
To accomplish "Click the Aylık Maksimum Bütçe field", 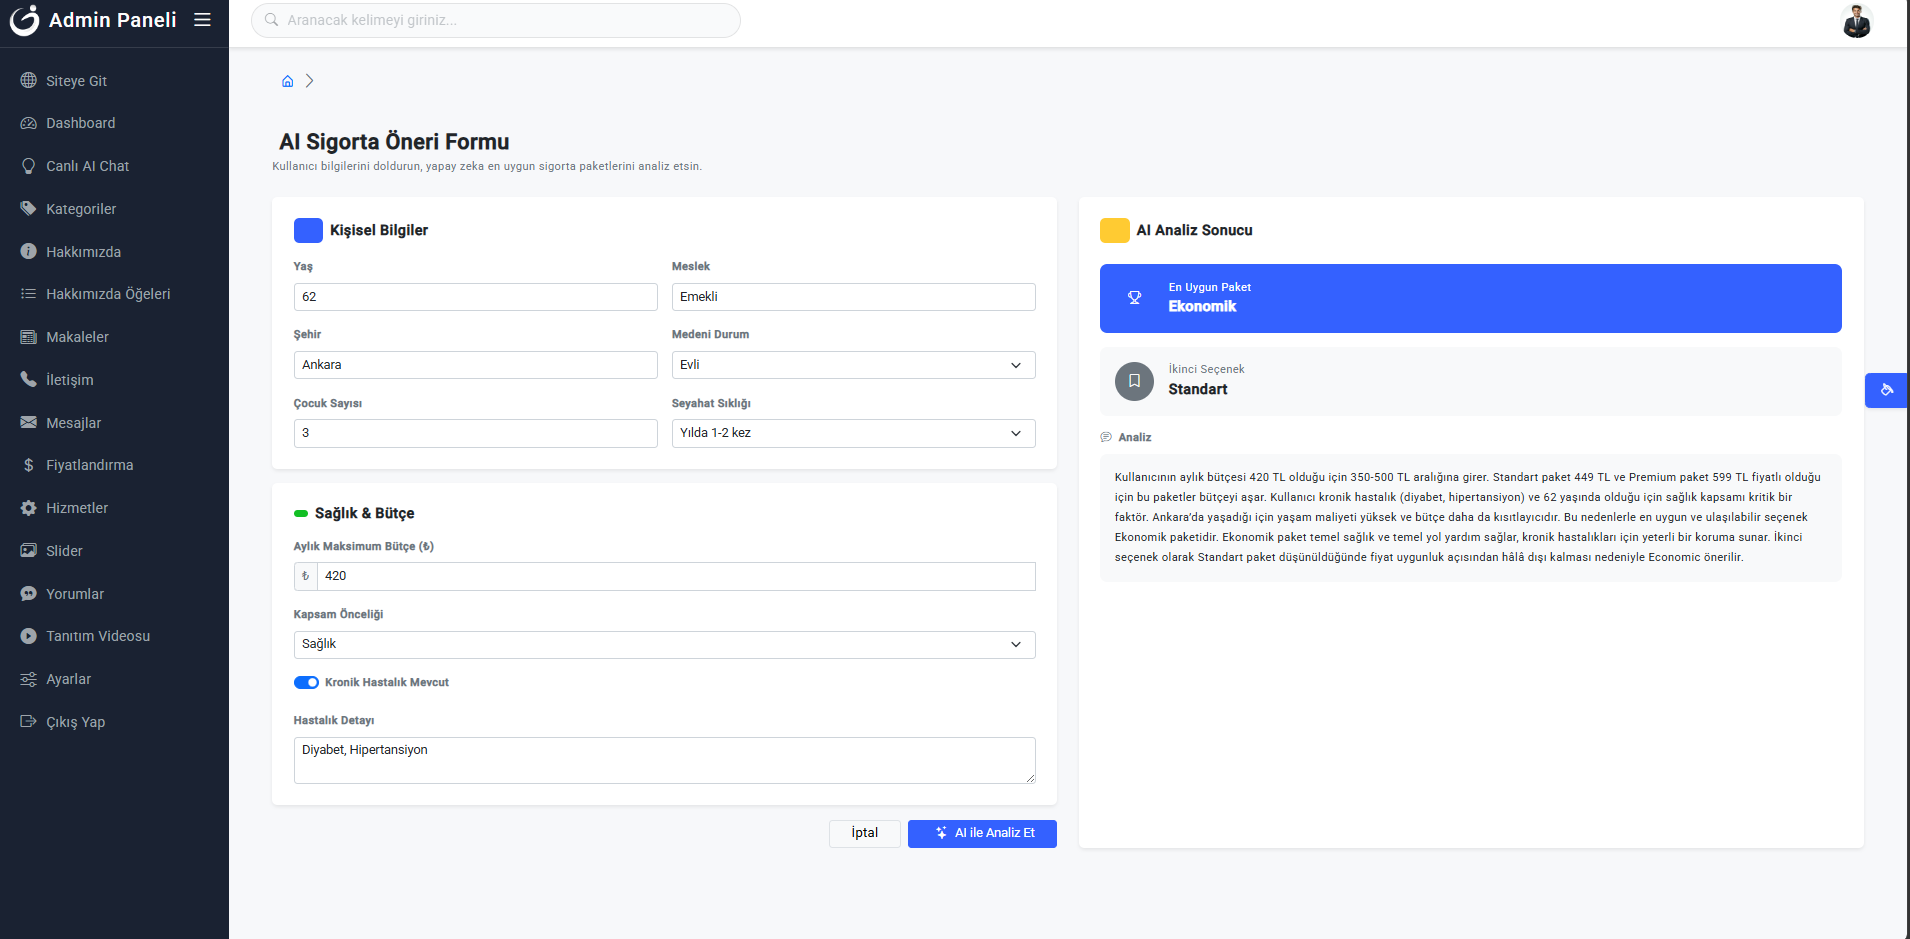I will coord(676,576).
